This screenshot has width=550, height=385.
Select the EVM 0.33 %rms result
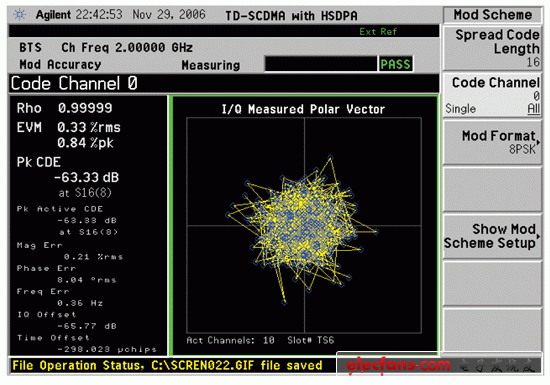[69, 127]
